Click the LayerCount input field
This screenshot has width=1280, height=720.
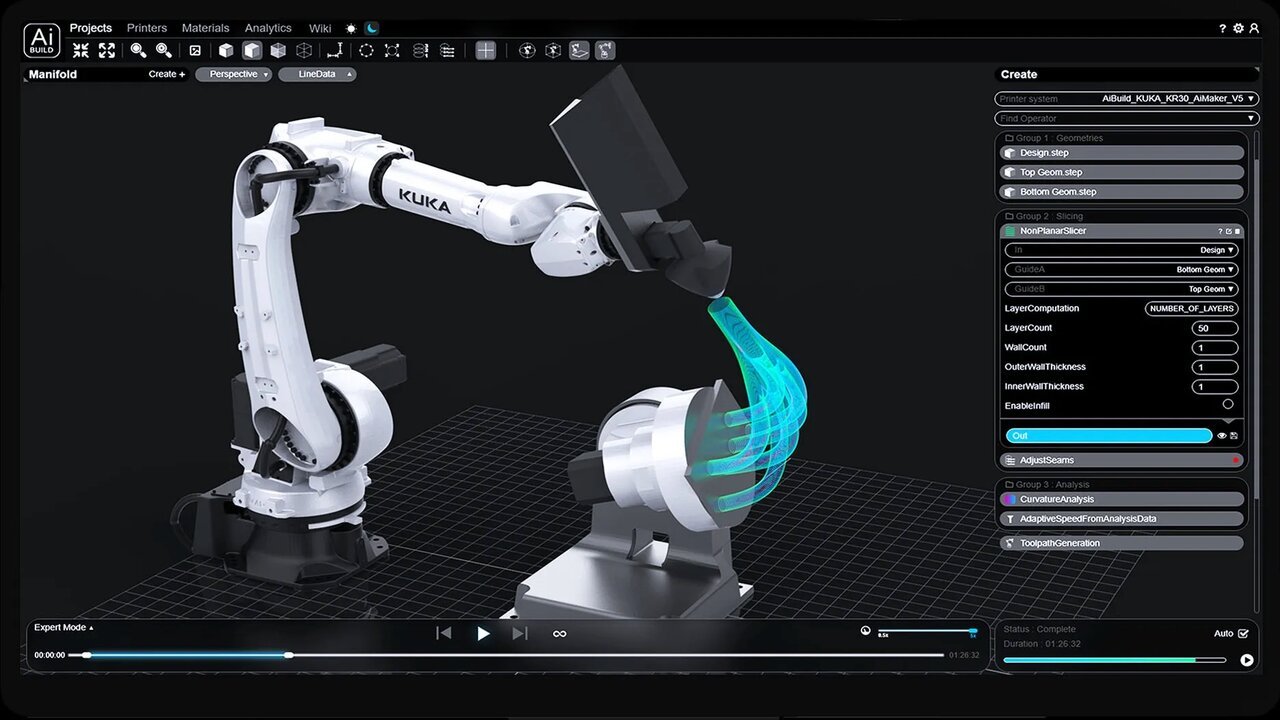point(1214,328)
